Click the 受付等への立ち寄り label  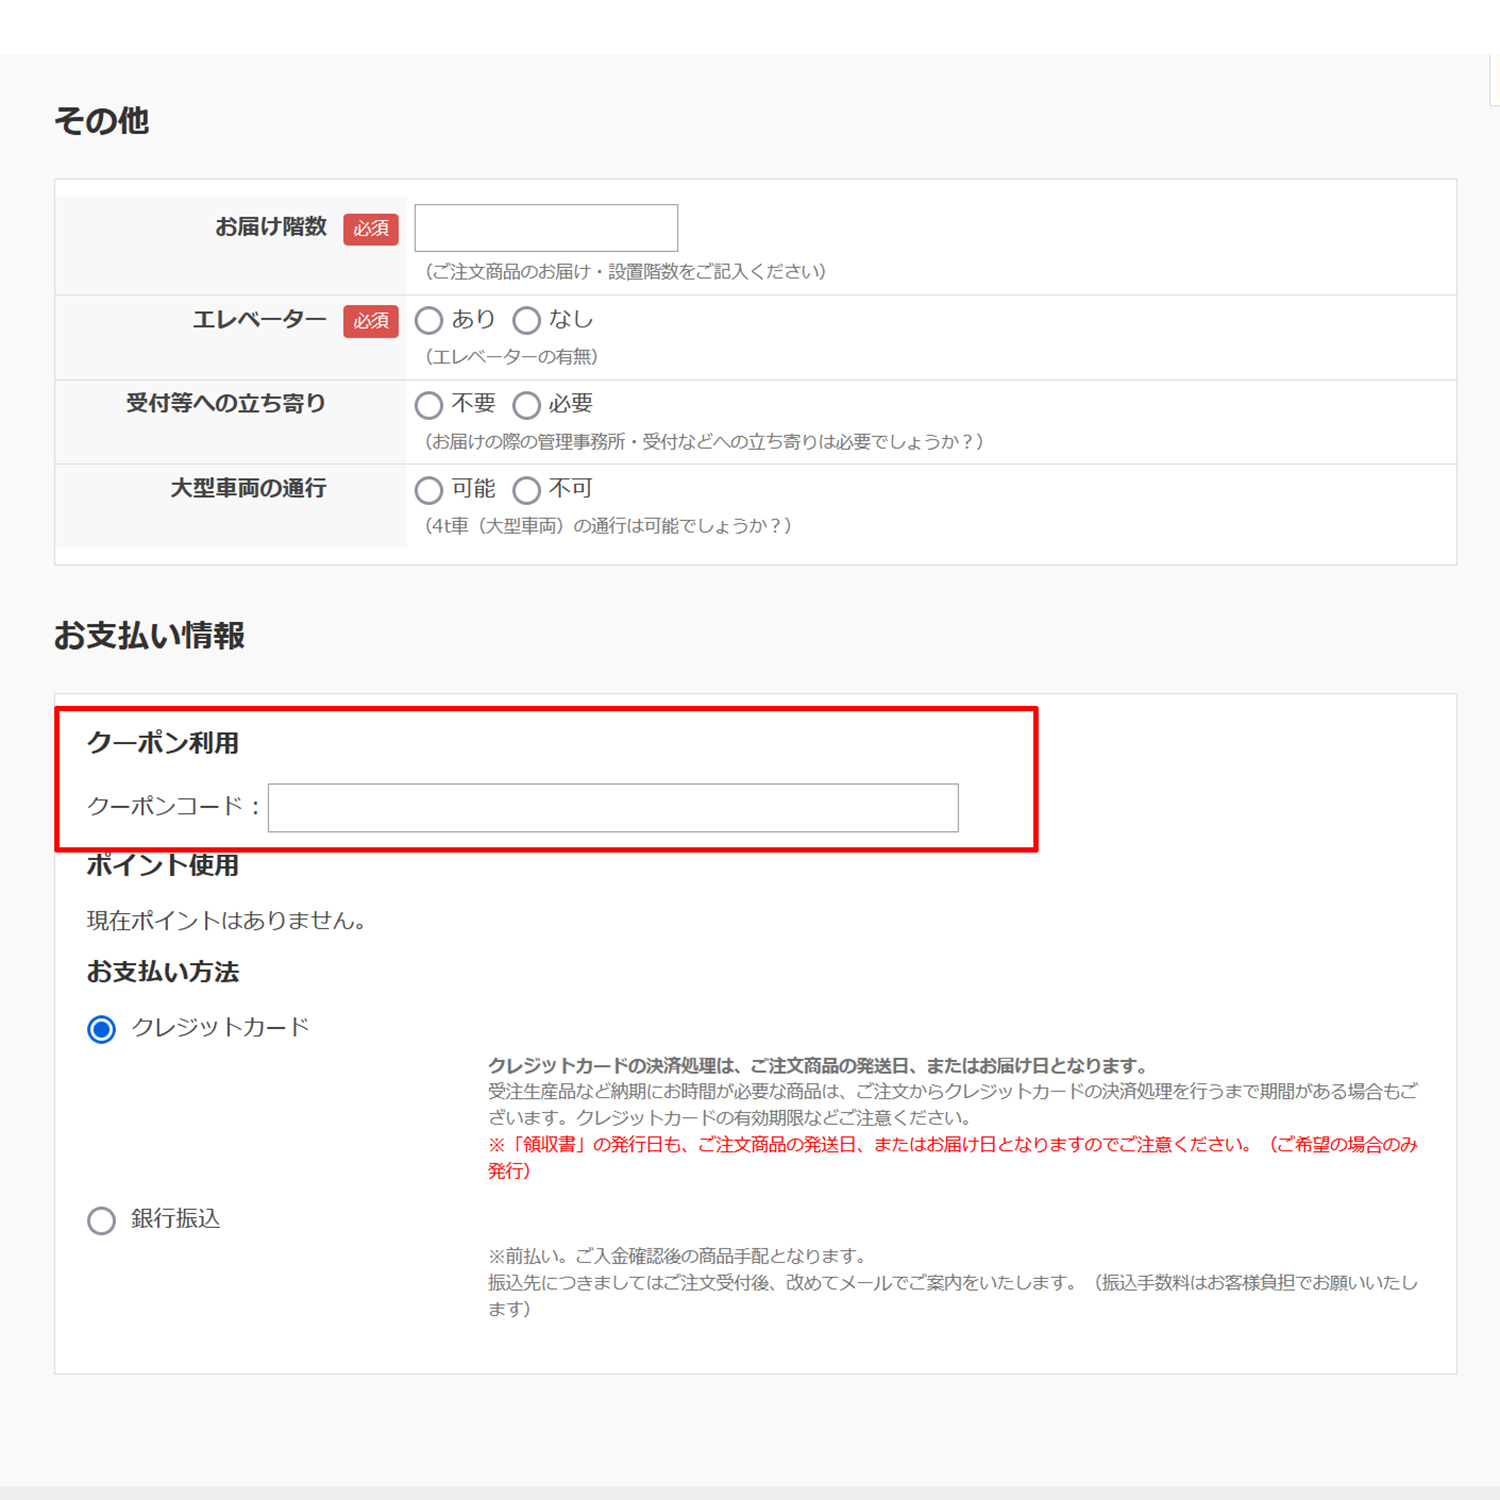point(226,403)
